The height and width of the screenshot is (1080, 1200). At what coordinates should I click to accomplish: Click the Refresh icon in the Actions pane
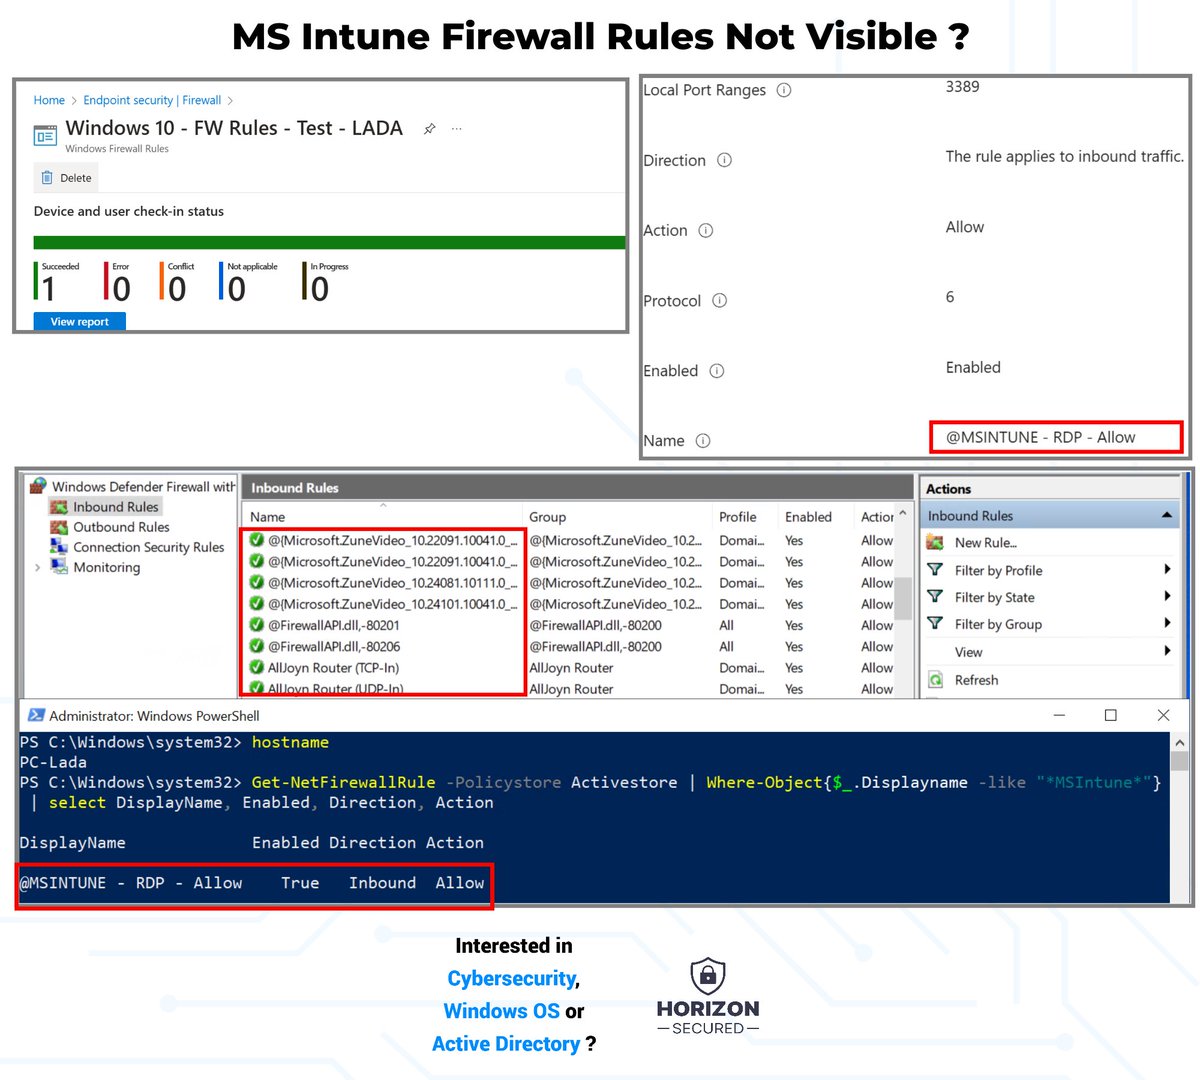pyautogui.click(x=938, y=680)
